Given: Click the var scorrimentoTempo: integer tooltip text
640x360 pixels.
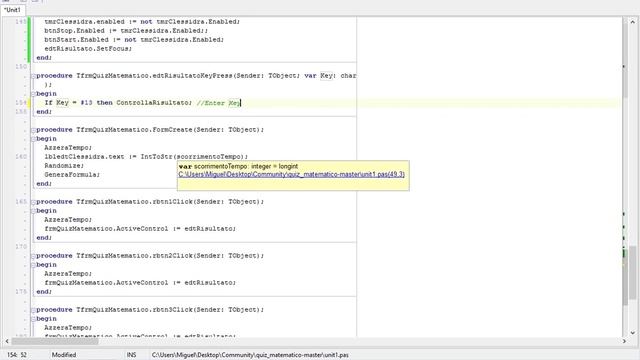Looking at the screenshot, I should (238, 167).
